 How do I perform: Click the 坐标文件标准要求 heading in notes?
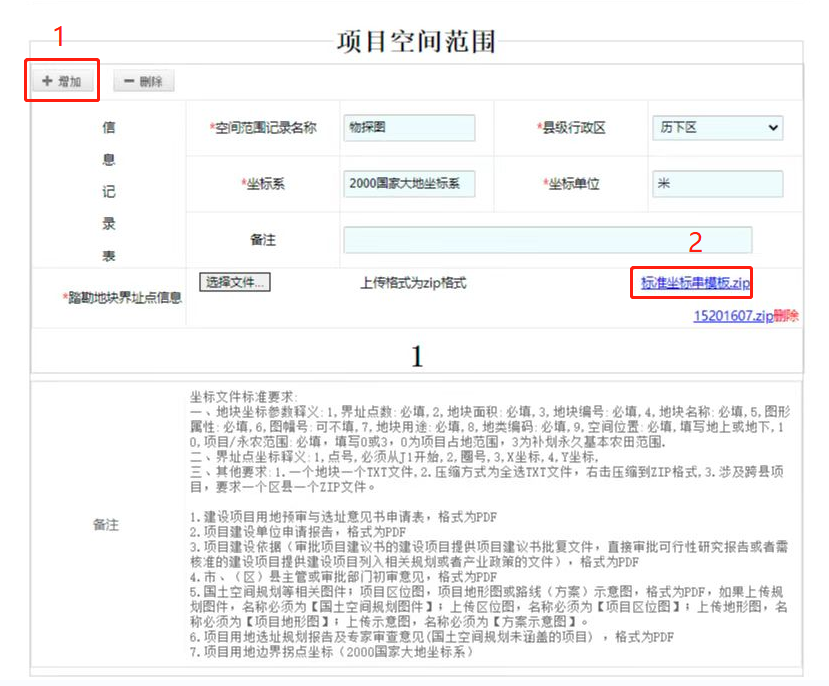(x=244, y=396)
